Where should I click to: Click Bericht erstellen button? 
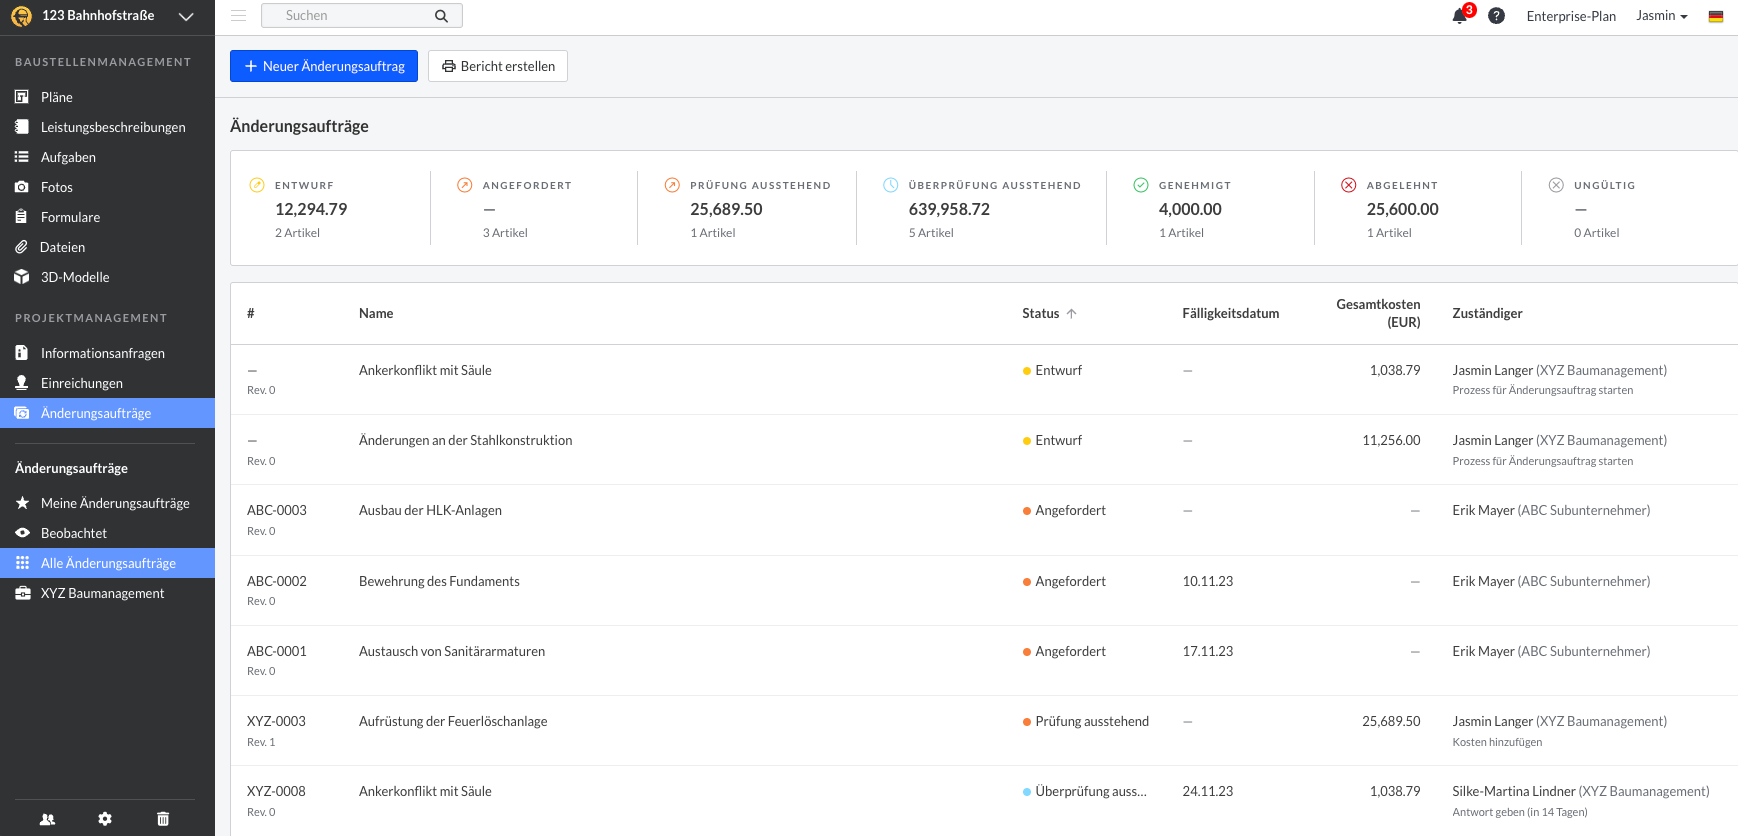pyautogui.click(x=498, y=66)
